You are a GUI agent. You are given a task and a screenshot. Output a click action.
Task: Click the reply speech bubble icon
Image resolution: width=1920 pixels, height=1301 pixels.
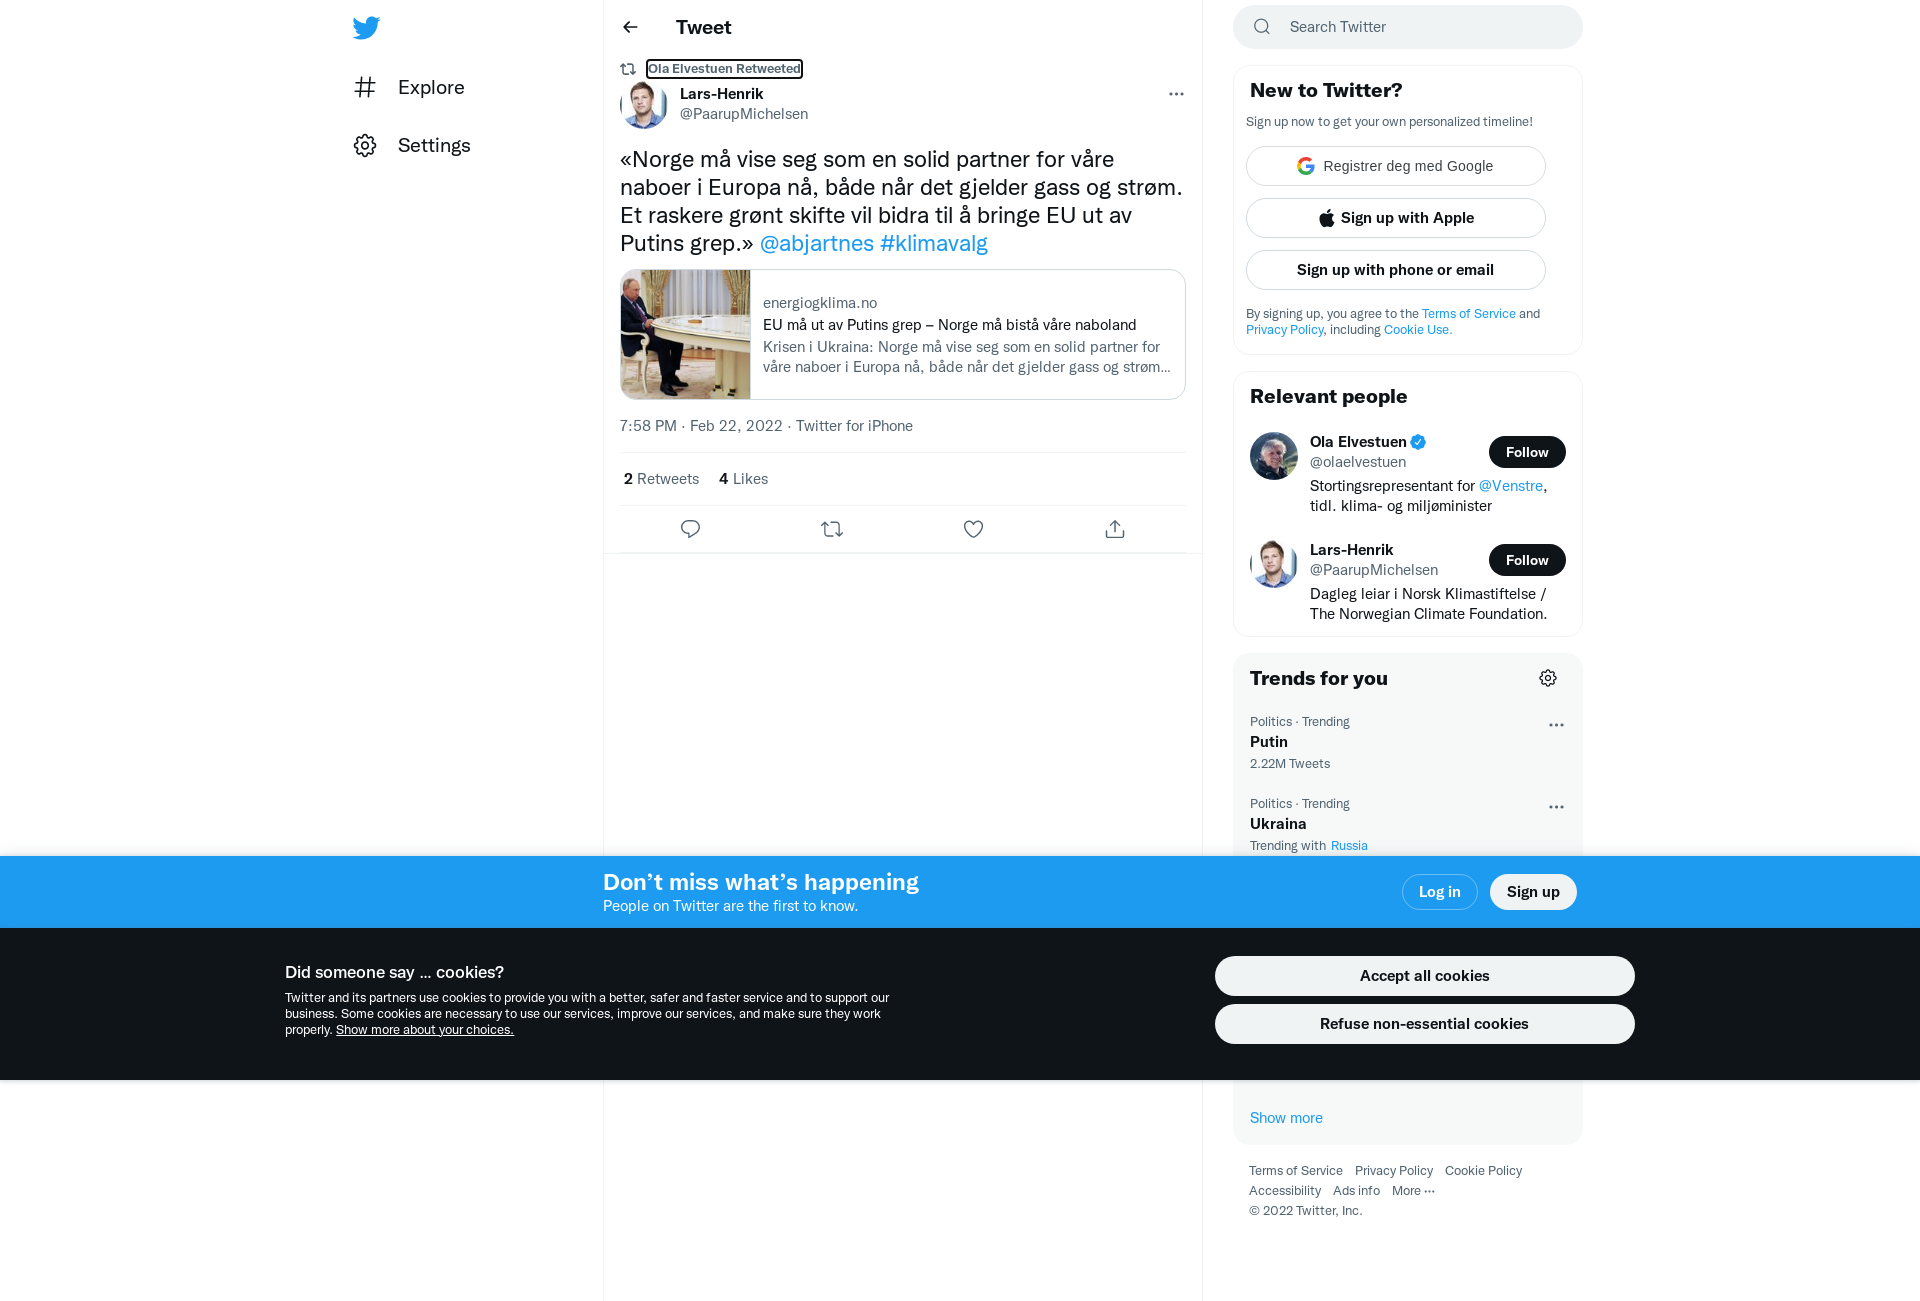[x=690, y=529]
